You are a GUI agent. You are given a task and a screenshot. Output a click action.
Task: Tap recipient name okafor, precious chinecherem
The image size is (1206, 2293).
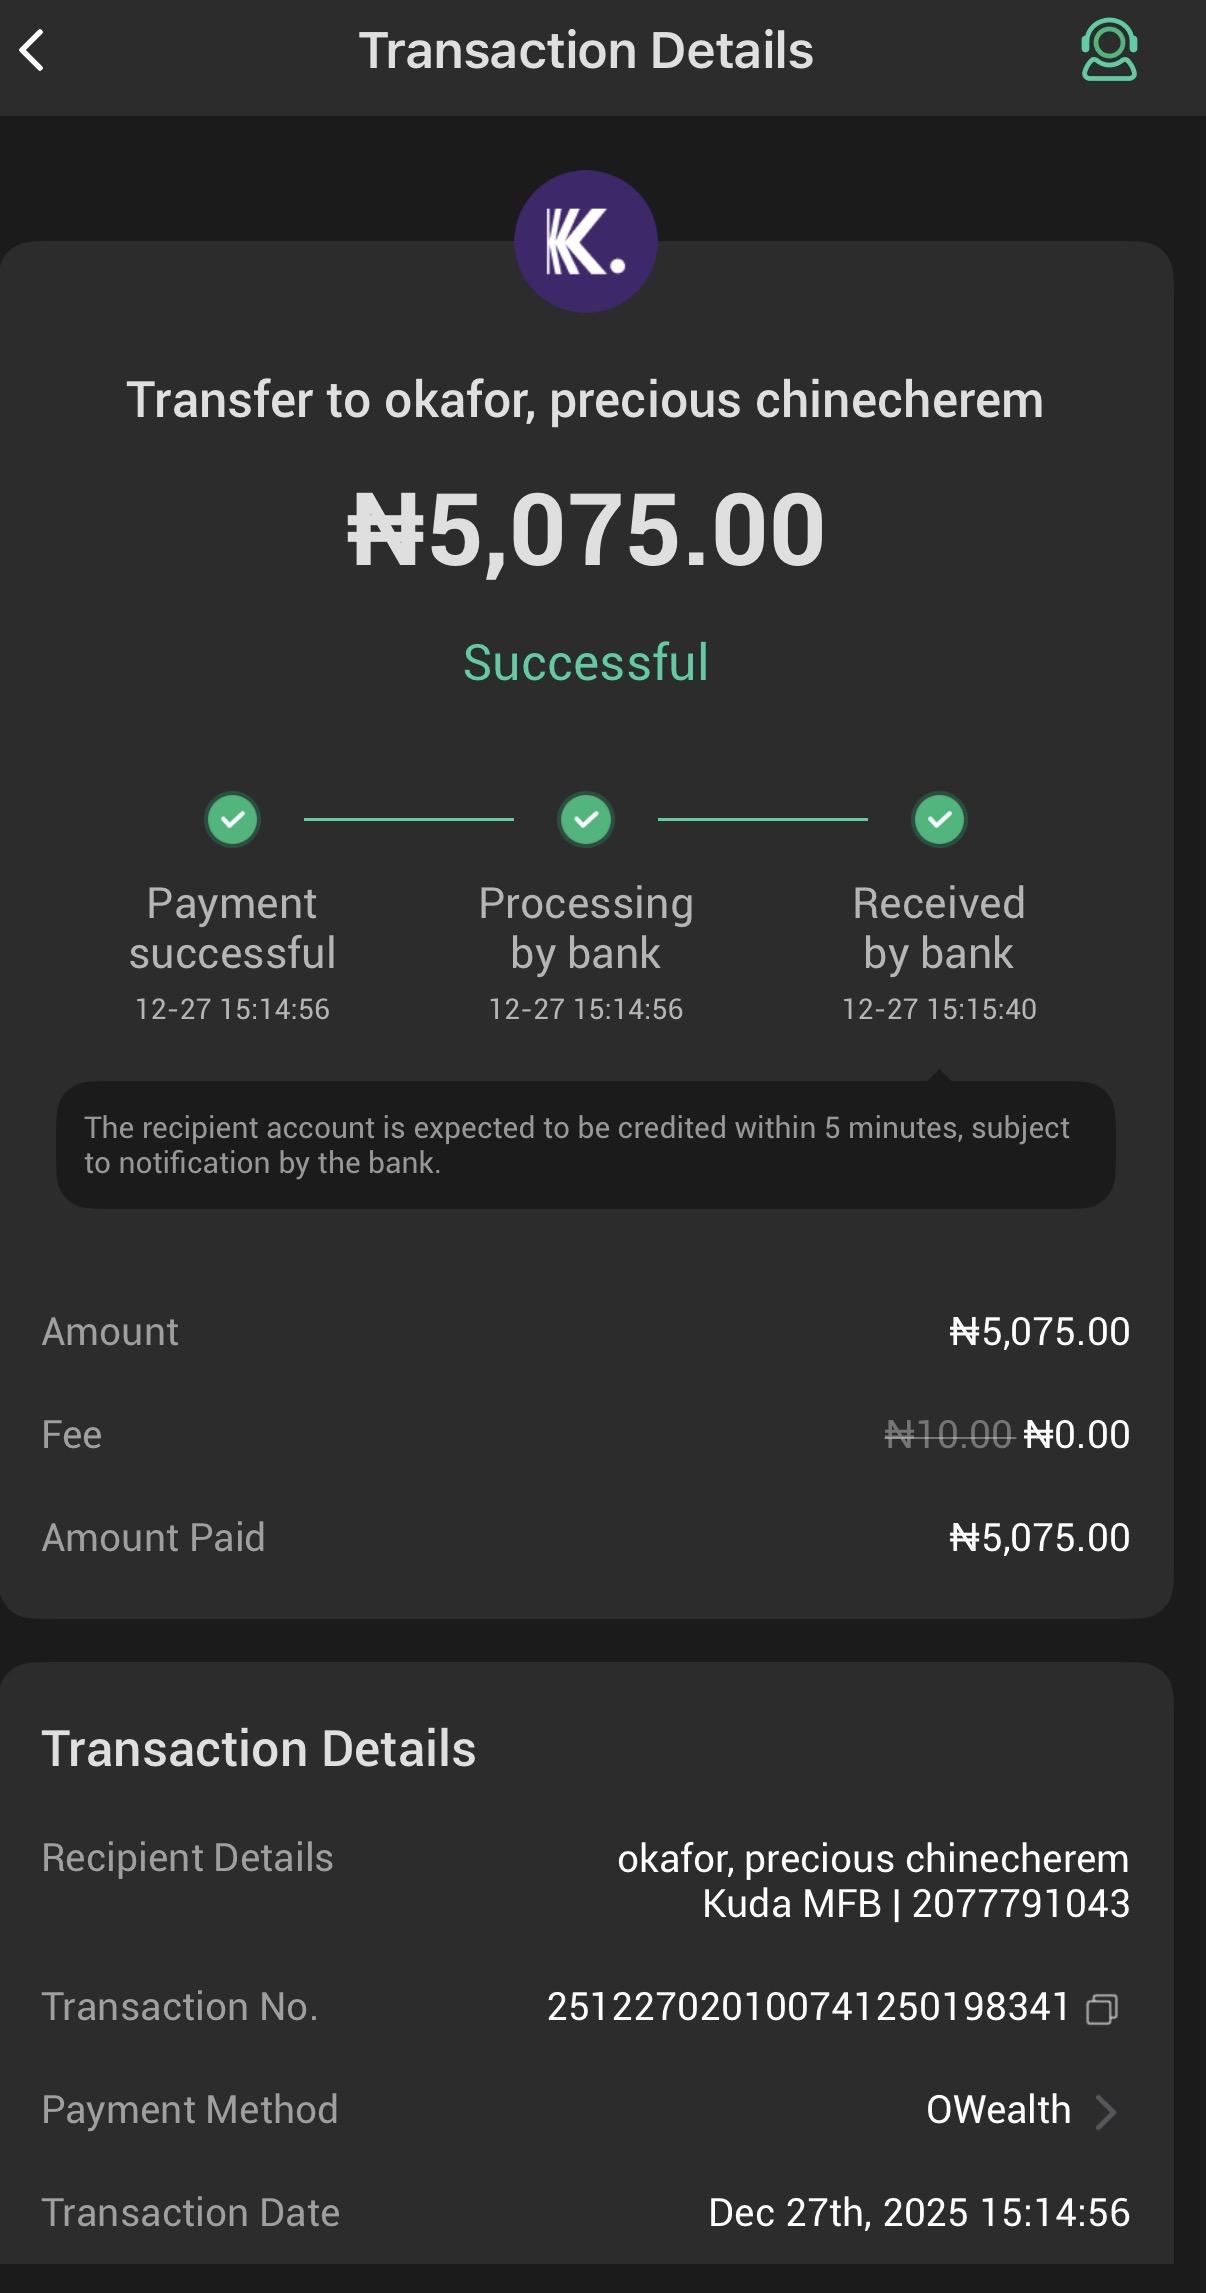click(872, 1858)
